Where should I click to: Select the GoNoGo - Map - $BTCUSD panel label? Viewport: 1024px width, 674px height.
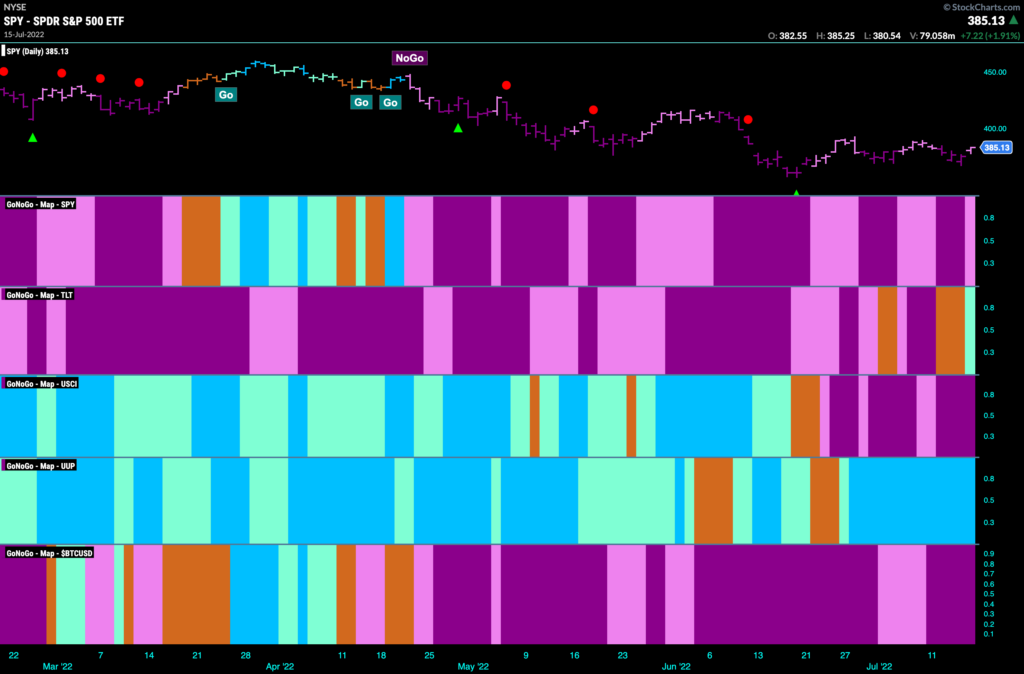tap(49, 553)
